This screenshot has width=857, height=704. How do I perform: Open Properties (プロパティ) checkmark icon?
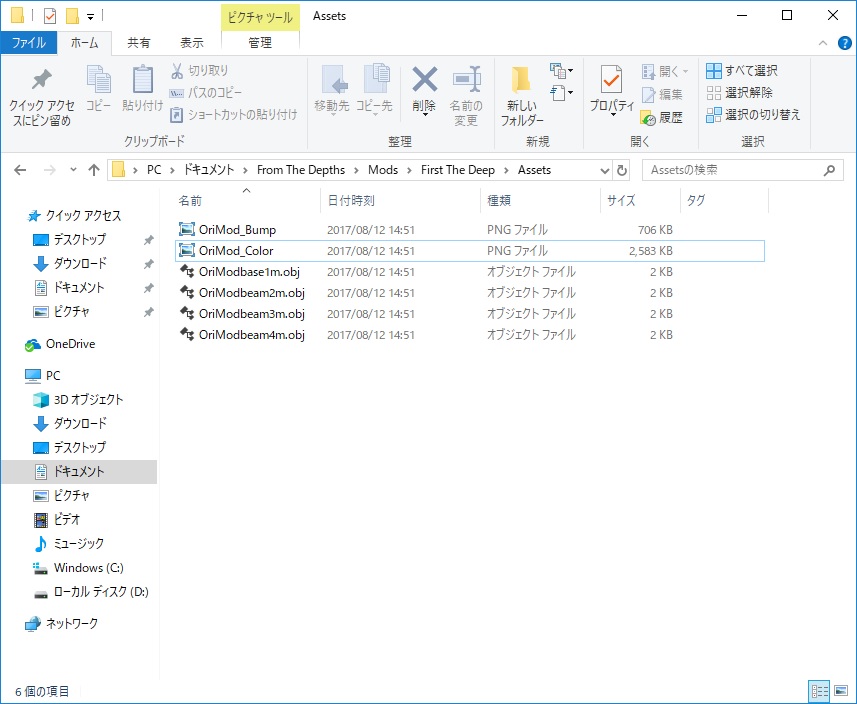click(611, 82)
